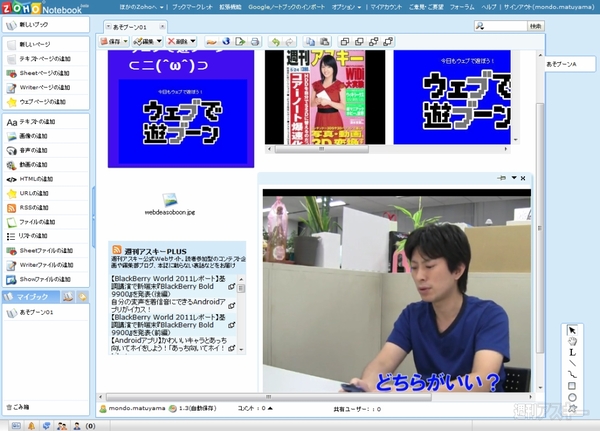
Task: Add a Writer page from sidebar
Action: 46,87
